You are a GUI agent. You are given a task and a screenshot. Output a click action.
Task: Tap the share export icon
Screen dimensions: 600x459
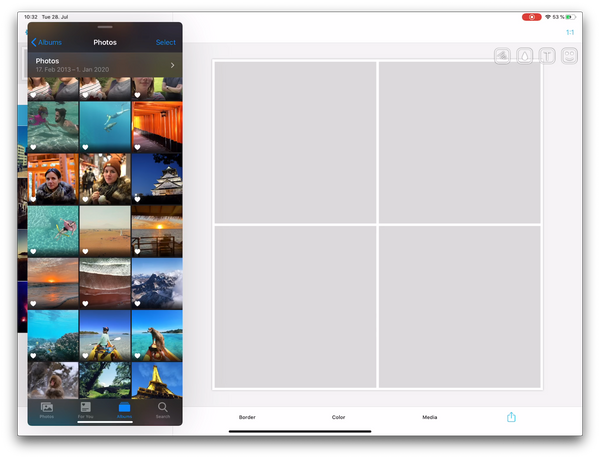pyautogui.click(x=511, y=417)
